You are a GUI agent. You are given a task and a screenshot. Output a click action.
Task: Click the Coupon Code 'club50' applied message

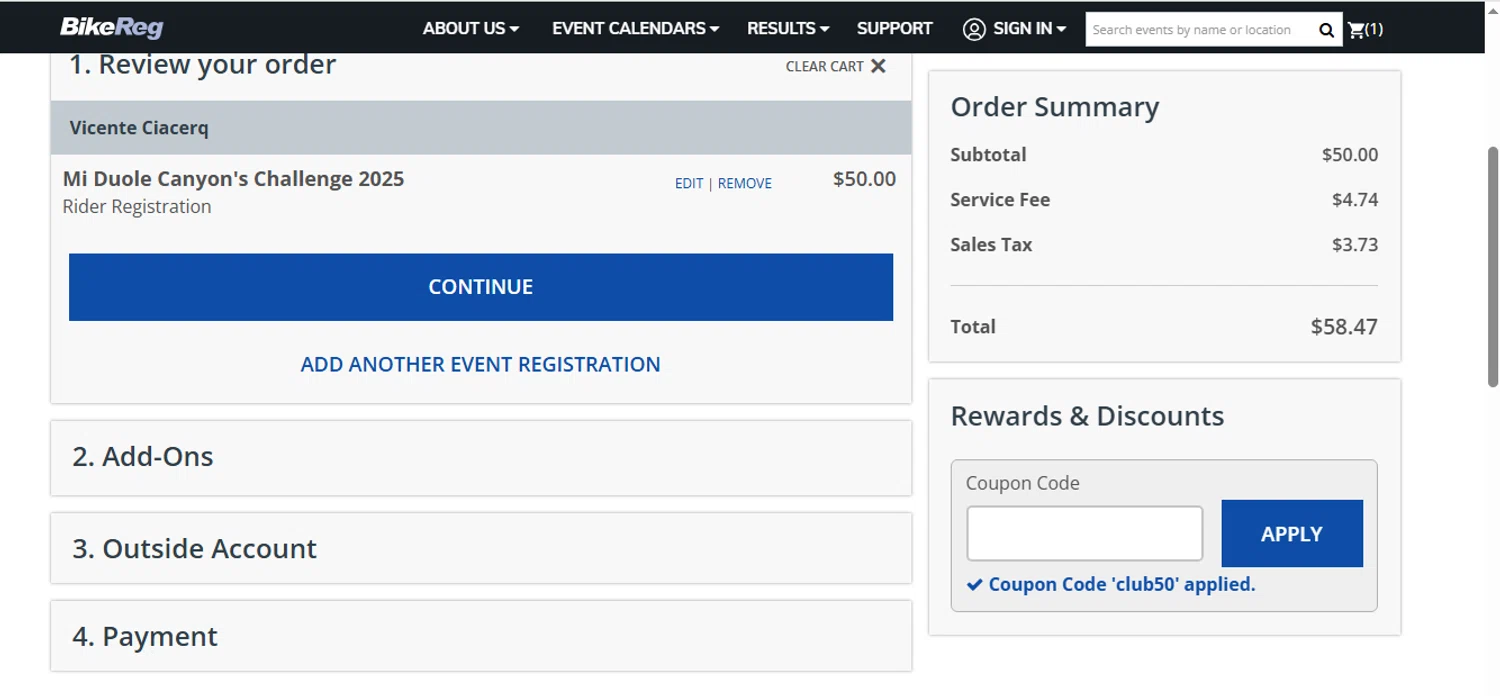(x=1122, y=584)
